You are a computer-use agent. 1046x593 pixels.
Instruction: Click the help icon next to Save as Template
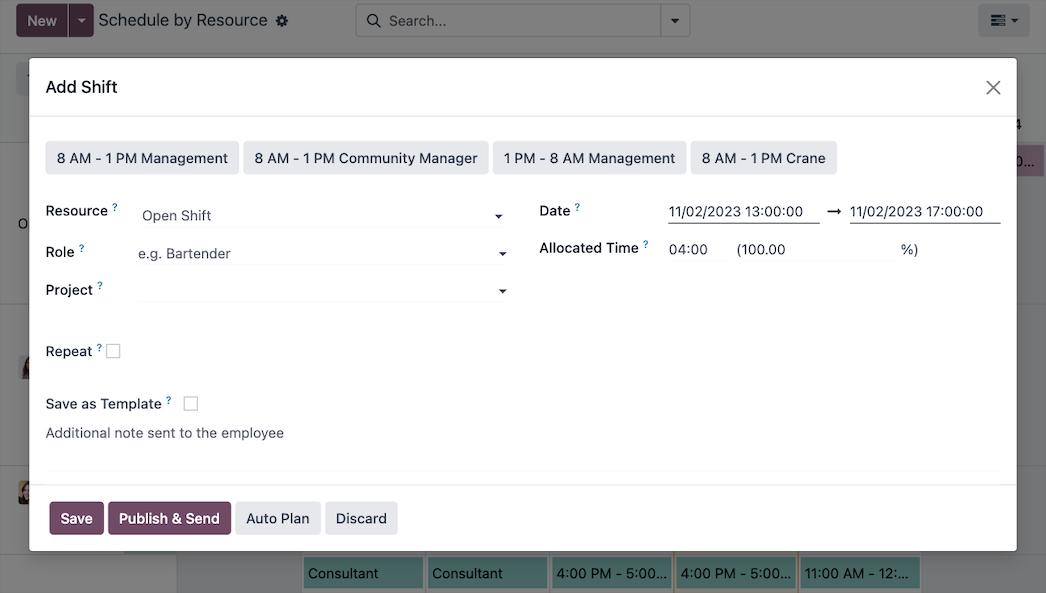click(168, 401)
